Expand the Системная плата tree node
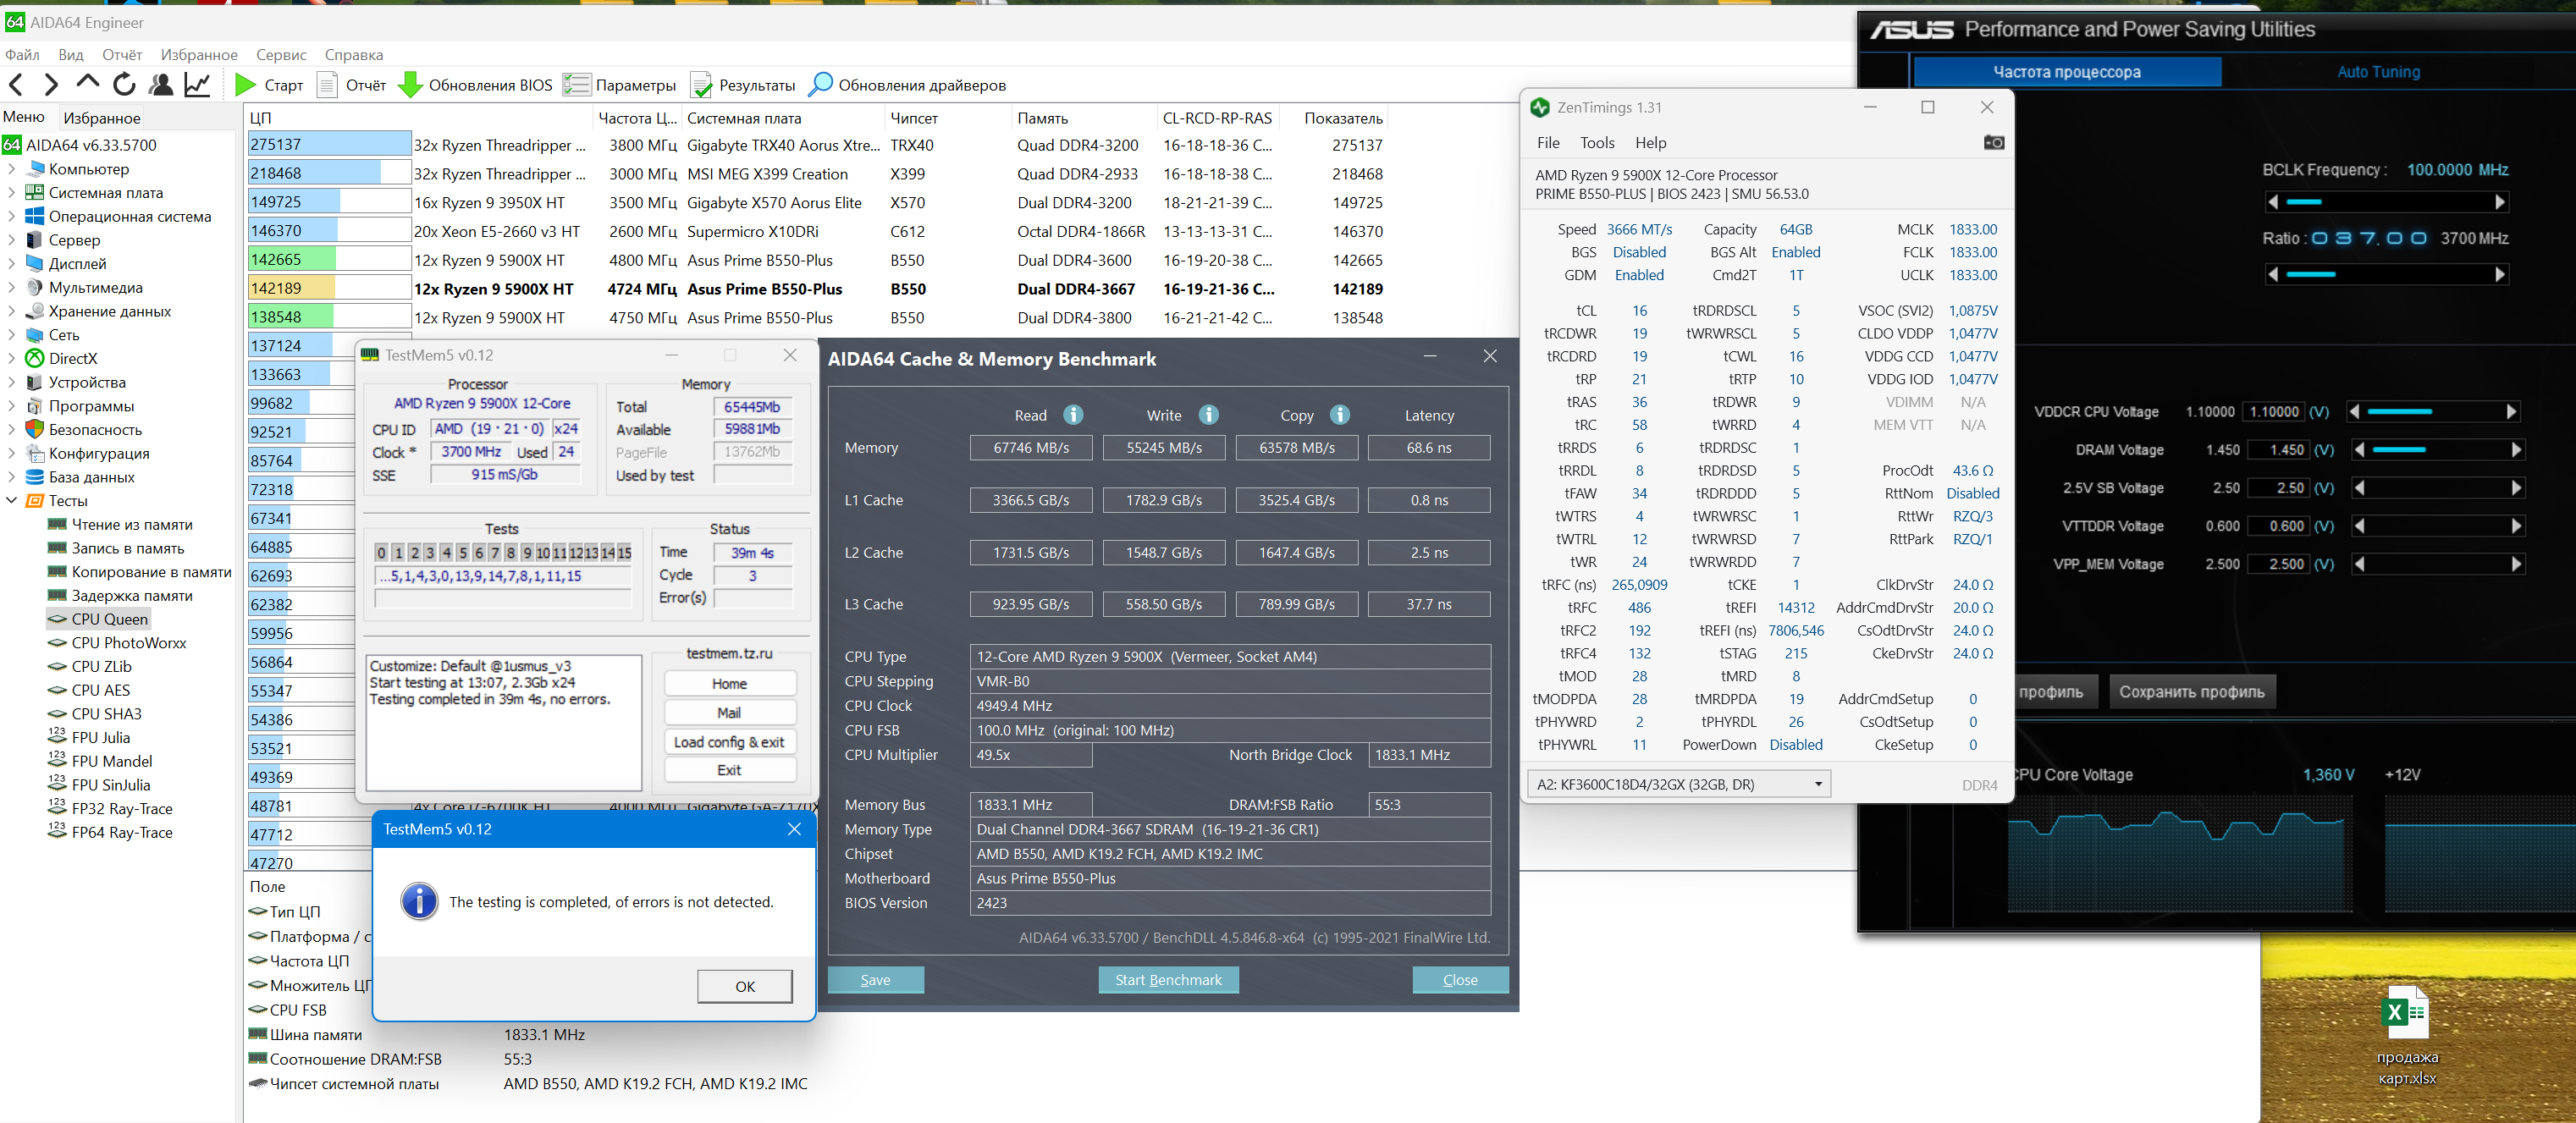The image size is (2576, 1123). pos(12,193)
